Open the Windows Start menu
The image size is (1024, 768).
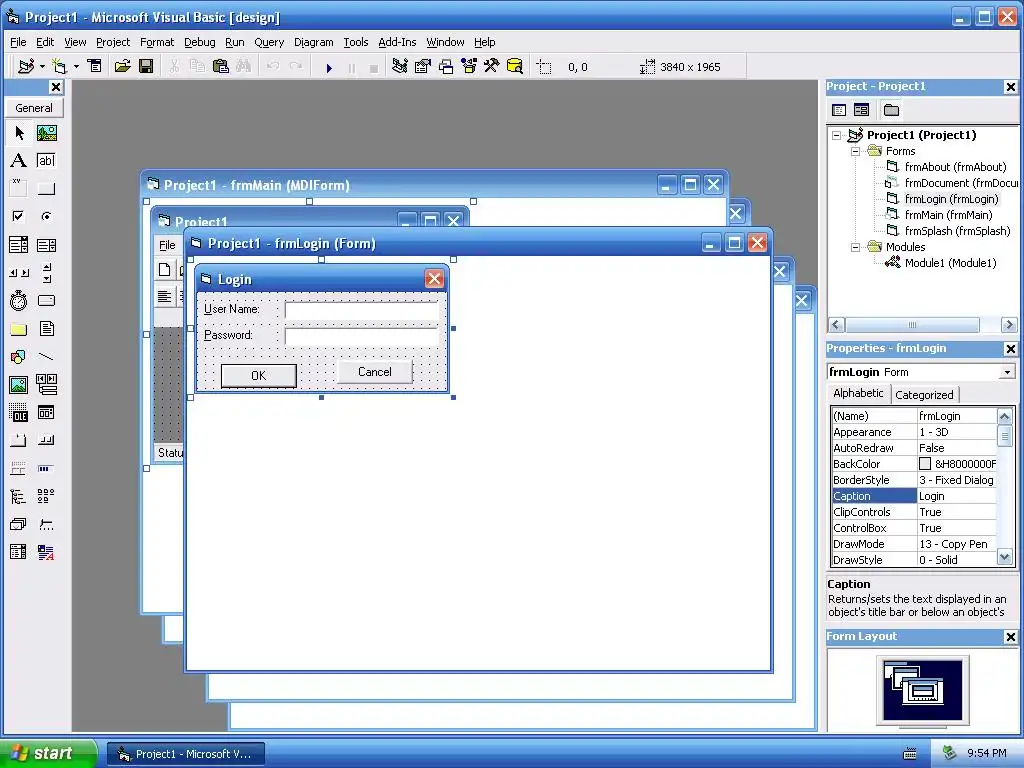tap(48, 753)
